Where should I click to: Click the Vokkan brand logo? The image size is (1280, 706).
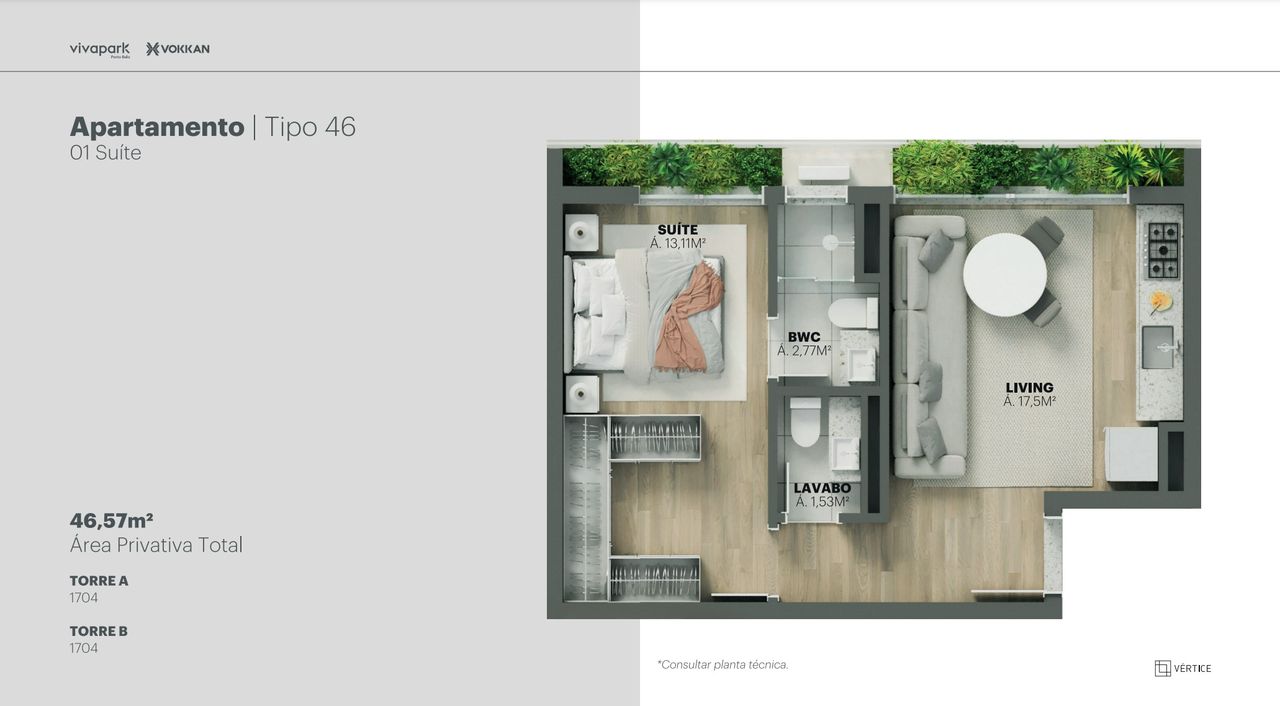pyautogui.click(x=178, y=49)
